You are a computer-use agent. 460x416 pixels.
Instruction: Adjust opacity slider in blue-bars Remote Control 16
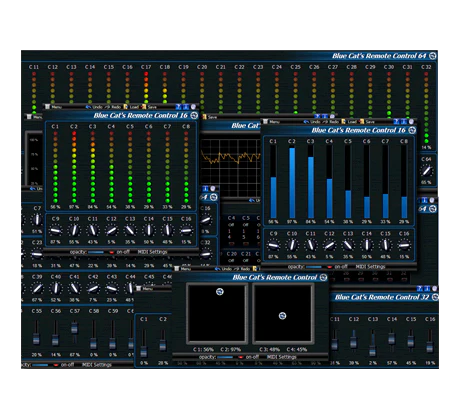[314, 267]
